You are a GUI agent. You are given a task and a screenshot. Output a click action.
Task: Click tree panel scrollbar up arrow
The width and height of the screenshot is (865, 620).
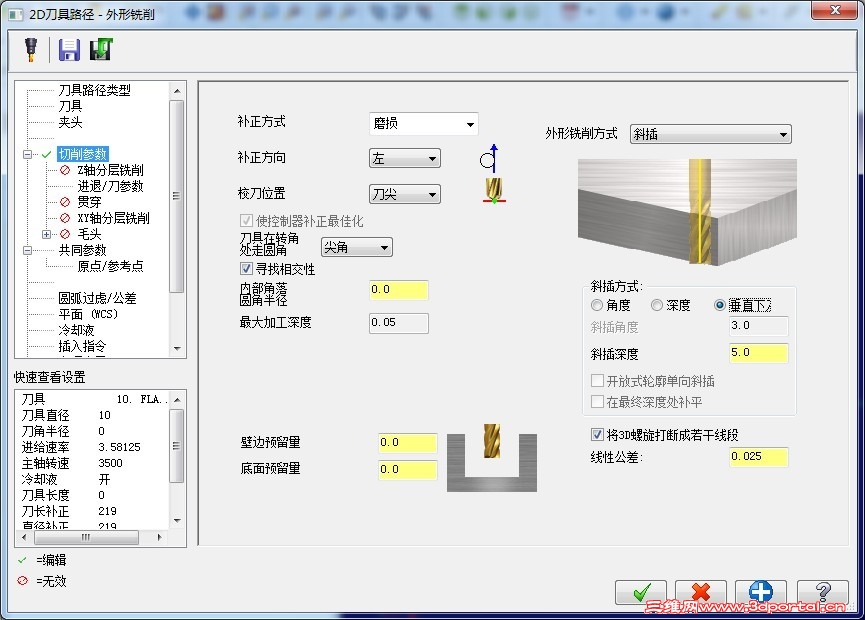click(x=177, y=90)
